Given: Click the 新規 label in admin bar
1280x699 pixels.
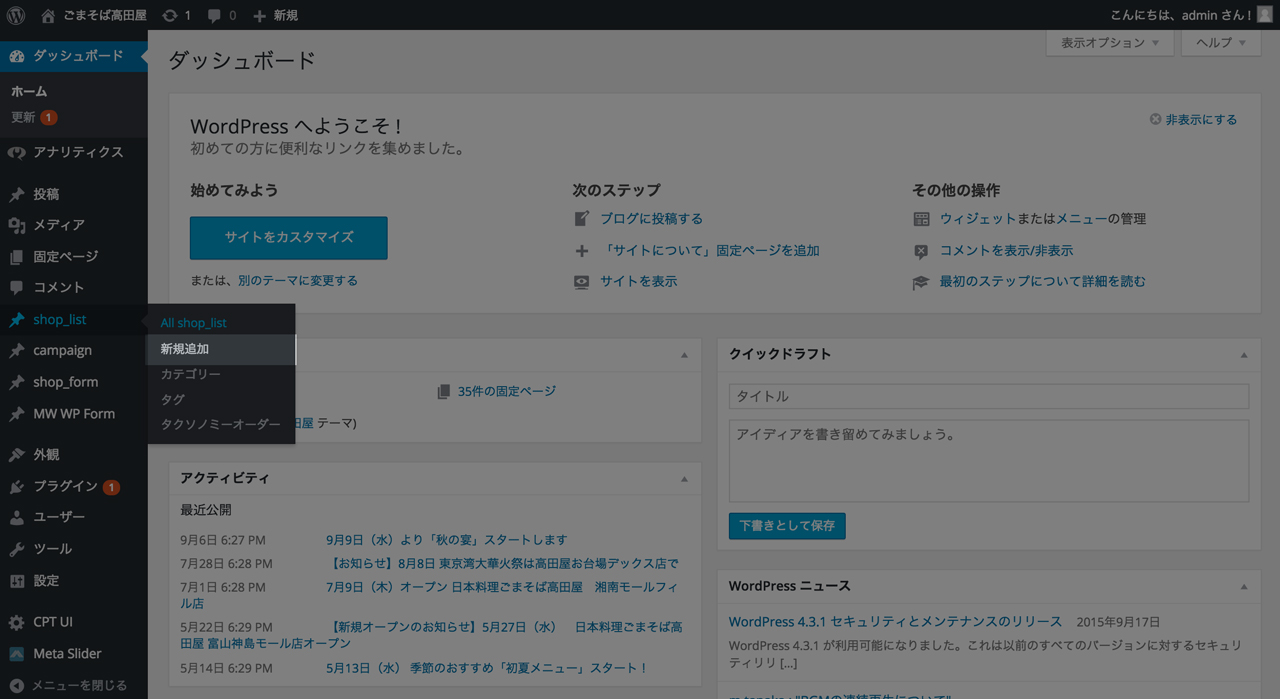Looking at the screenshot, I should pos(285,16).
